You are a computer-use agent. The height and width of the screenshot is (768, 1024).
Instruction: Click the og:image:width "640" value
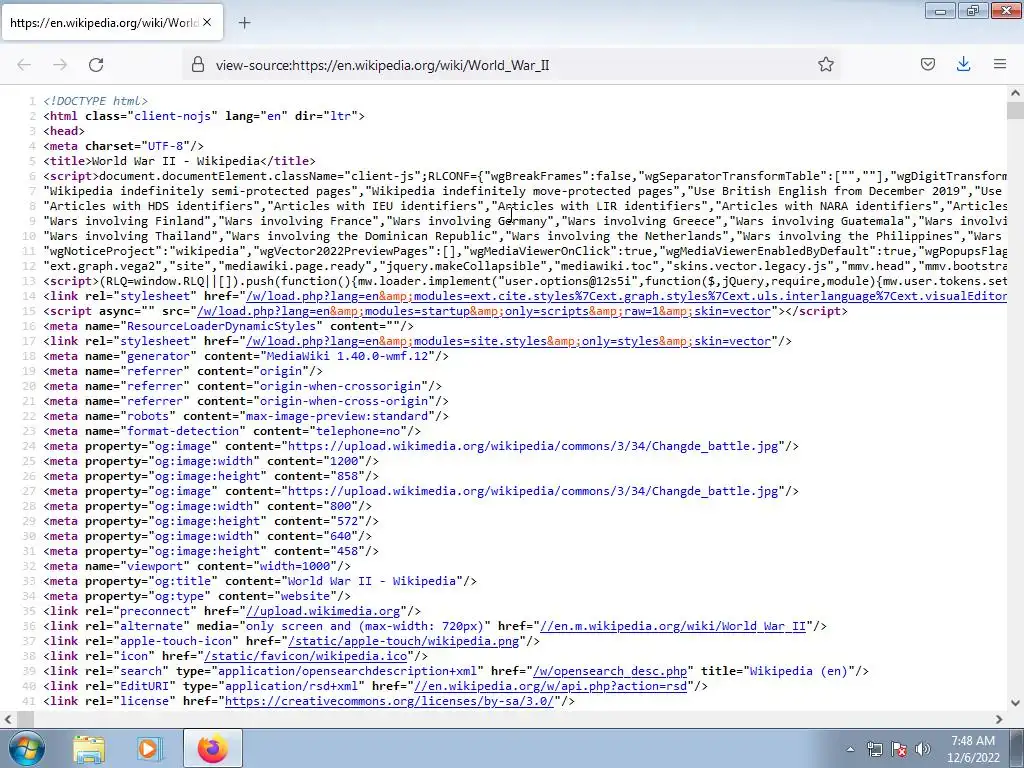[341, 536]
